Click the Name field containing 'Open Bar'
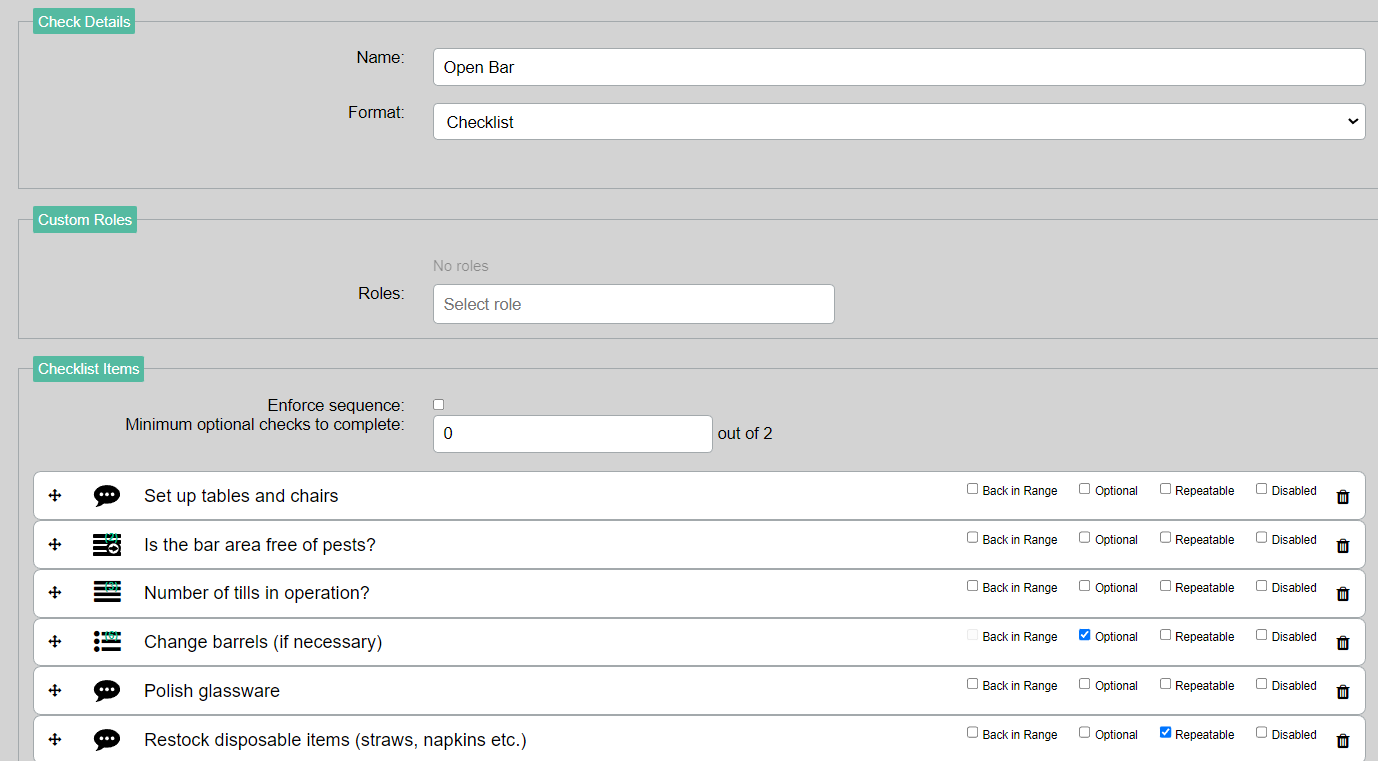 point(898,68)
